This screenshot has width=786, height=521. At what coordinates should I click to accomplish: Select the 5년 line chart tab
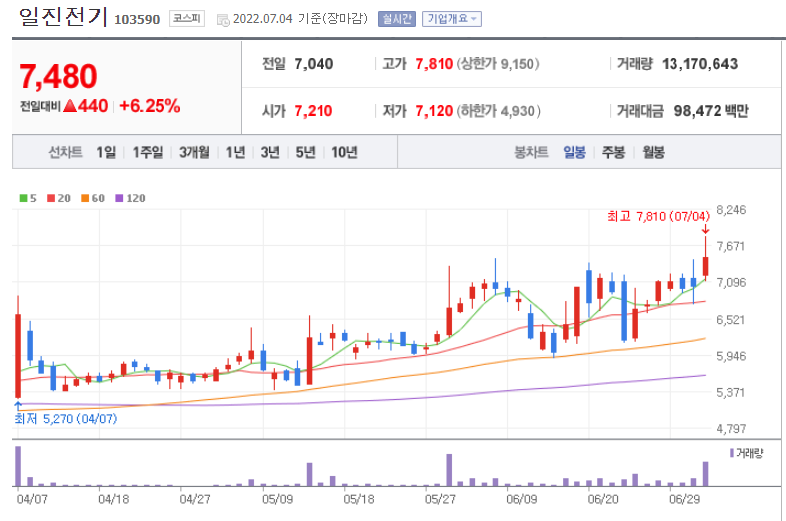click(305, 152)
